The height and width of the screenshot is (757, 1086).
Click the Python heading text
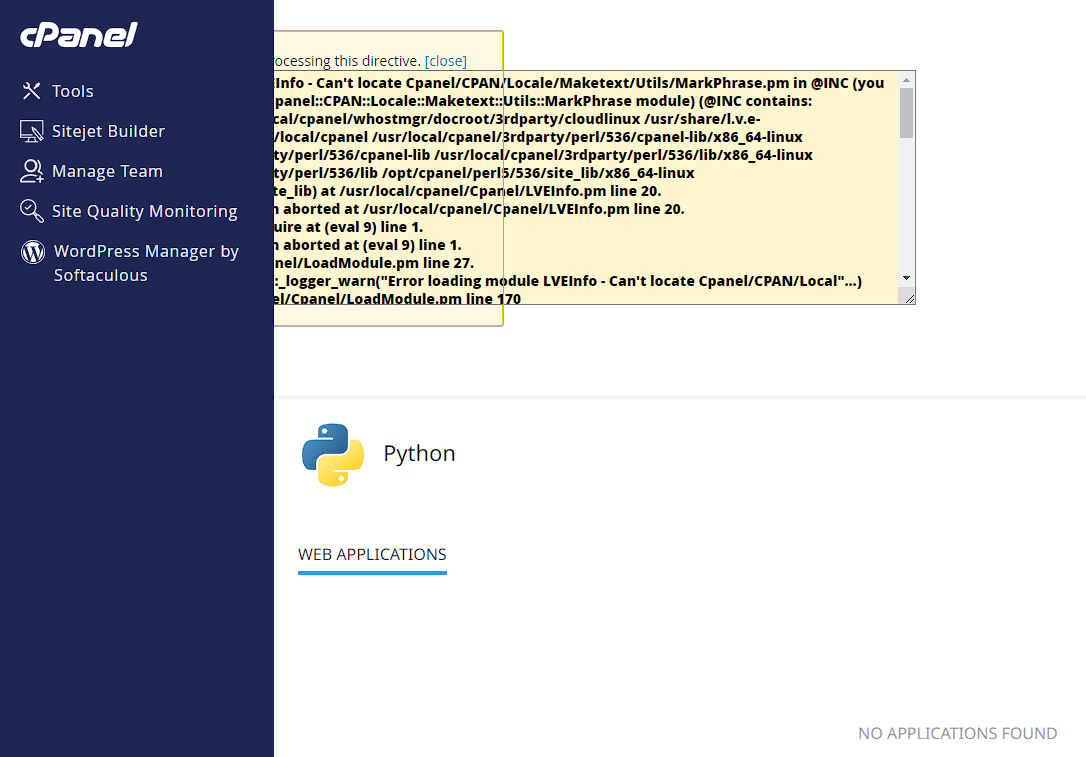tap(419, 454)
